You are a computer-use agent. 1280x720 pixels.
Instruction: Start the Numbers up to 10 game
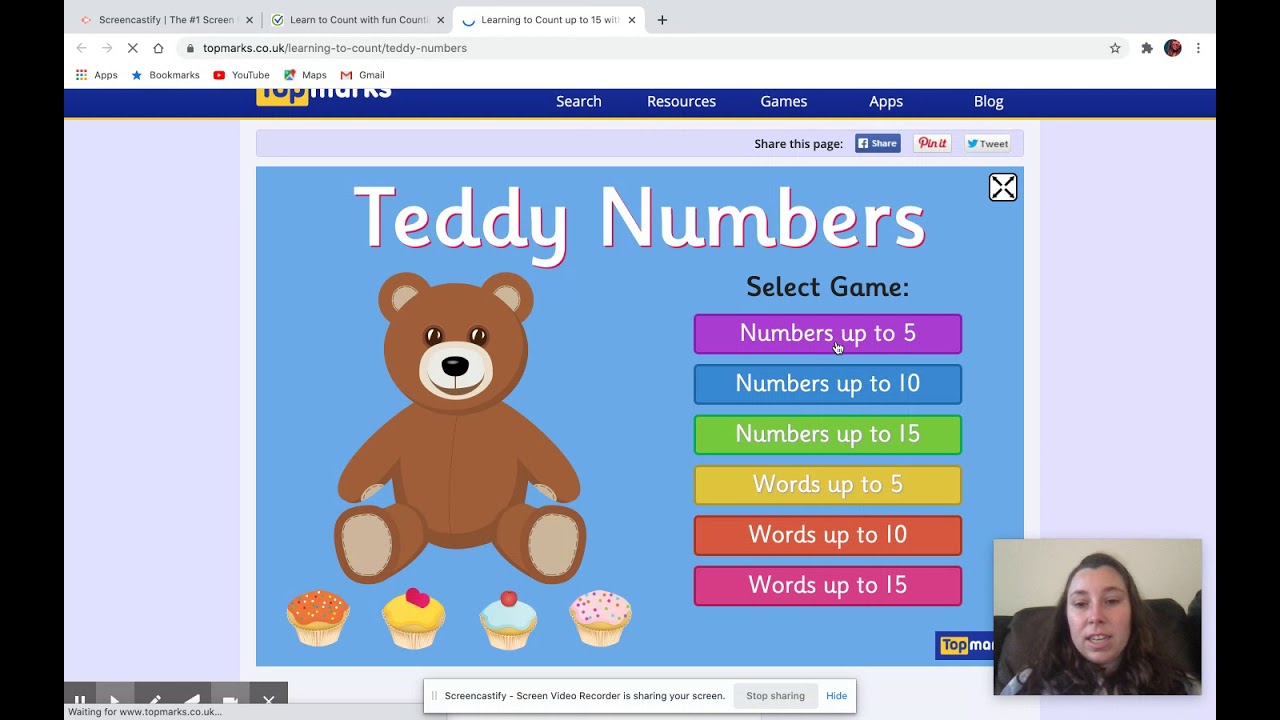coord(828,384)
